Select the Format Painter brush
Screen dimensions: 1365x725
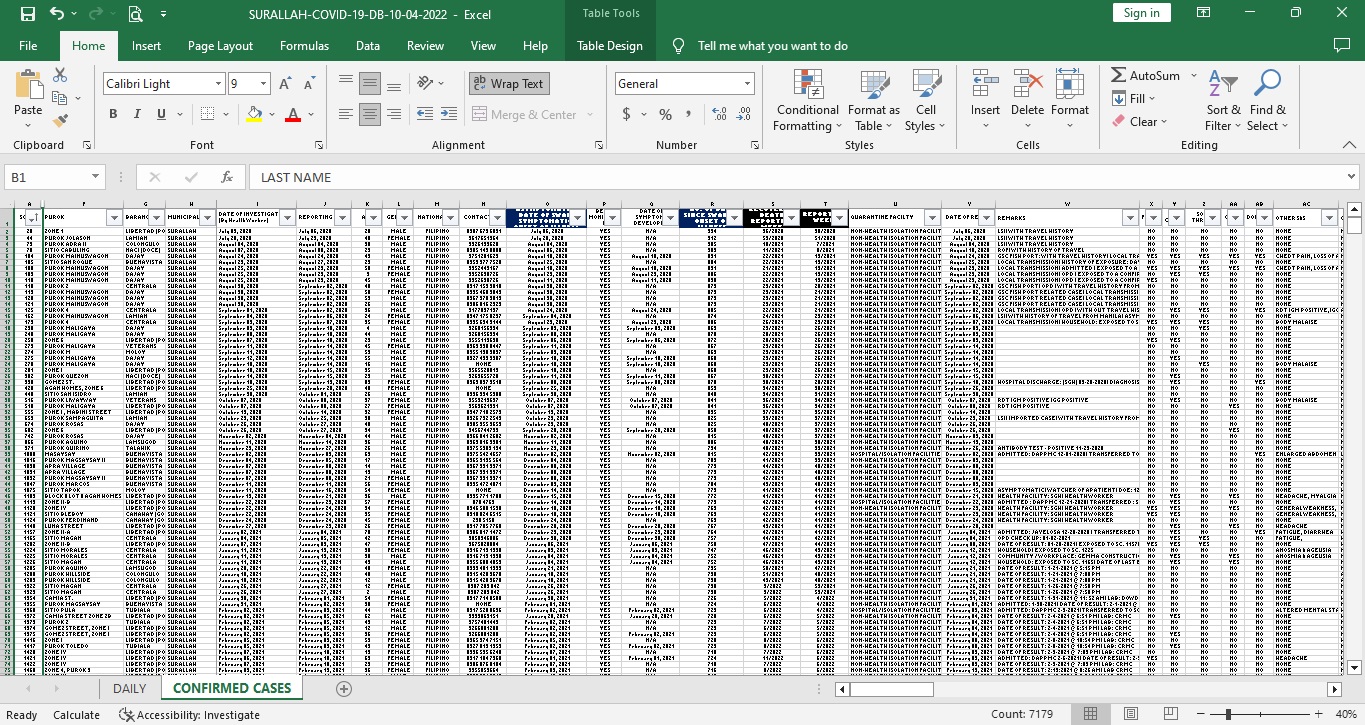point(60,121)
